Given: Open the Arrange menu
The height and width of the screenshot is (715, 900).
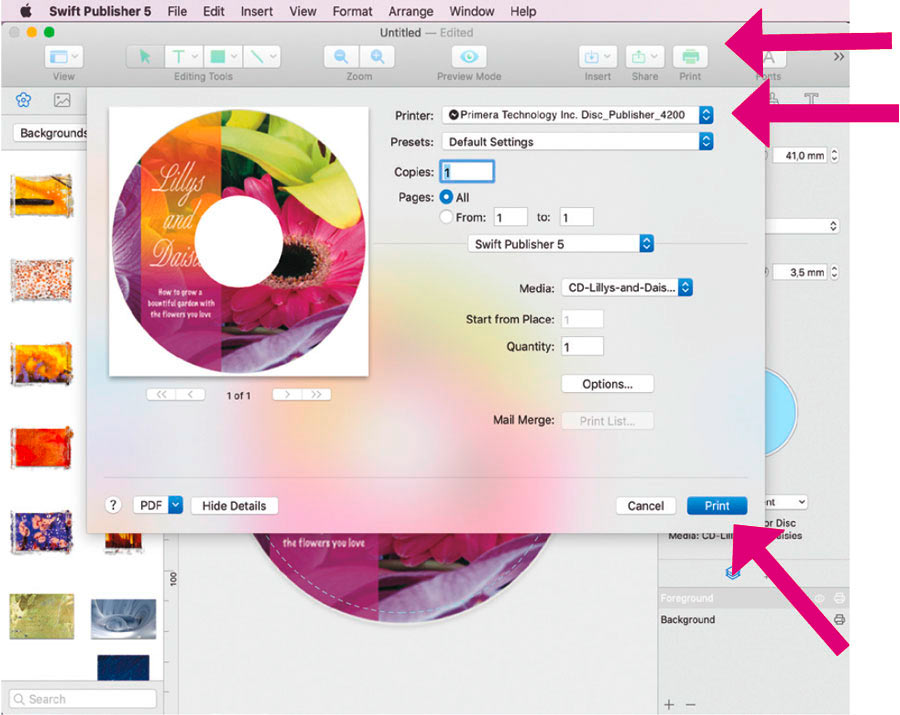Looking at the screenshot, I should 410,11.
